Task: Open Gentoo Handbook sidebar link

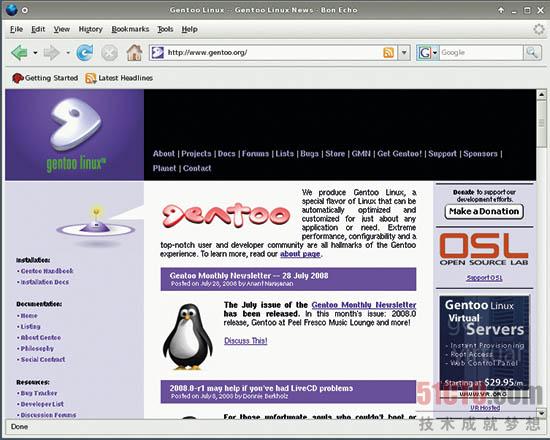Action: 47,271
